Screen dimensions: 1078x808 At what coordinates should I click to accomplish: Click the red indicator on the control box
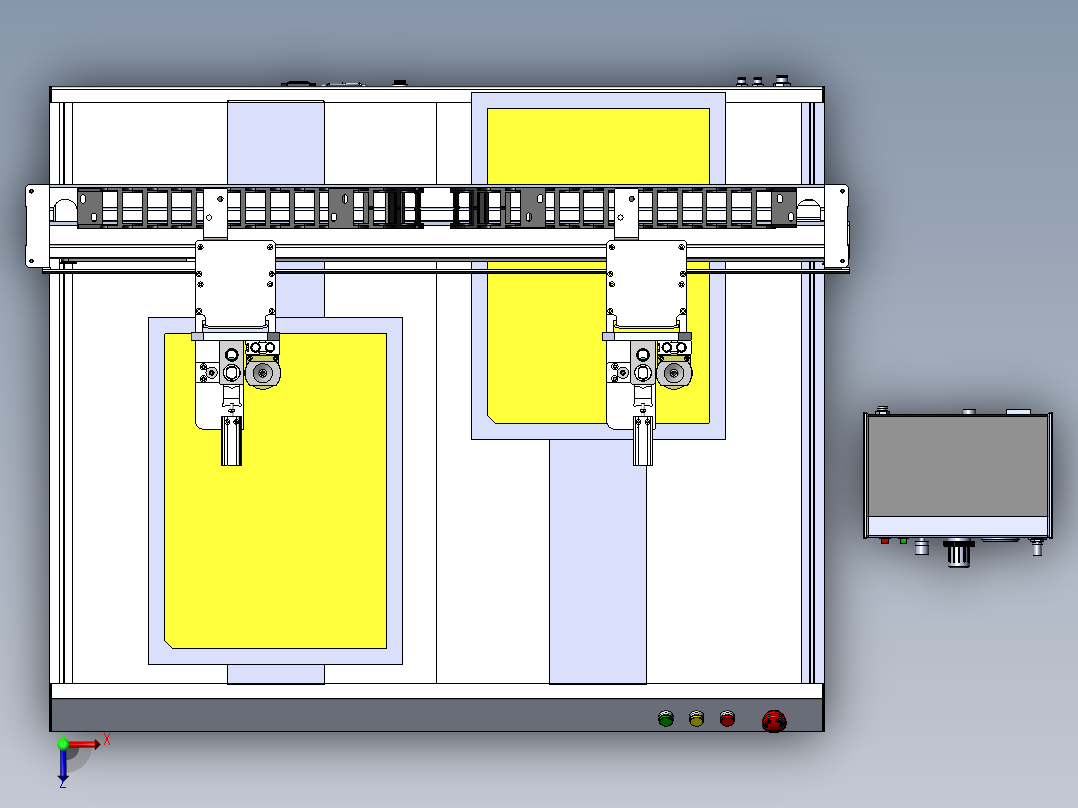point(884,541)
